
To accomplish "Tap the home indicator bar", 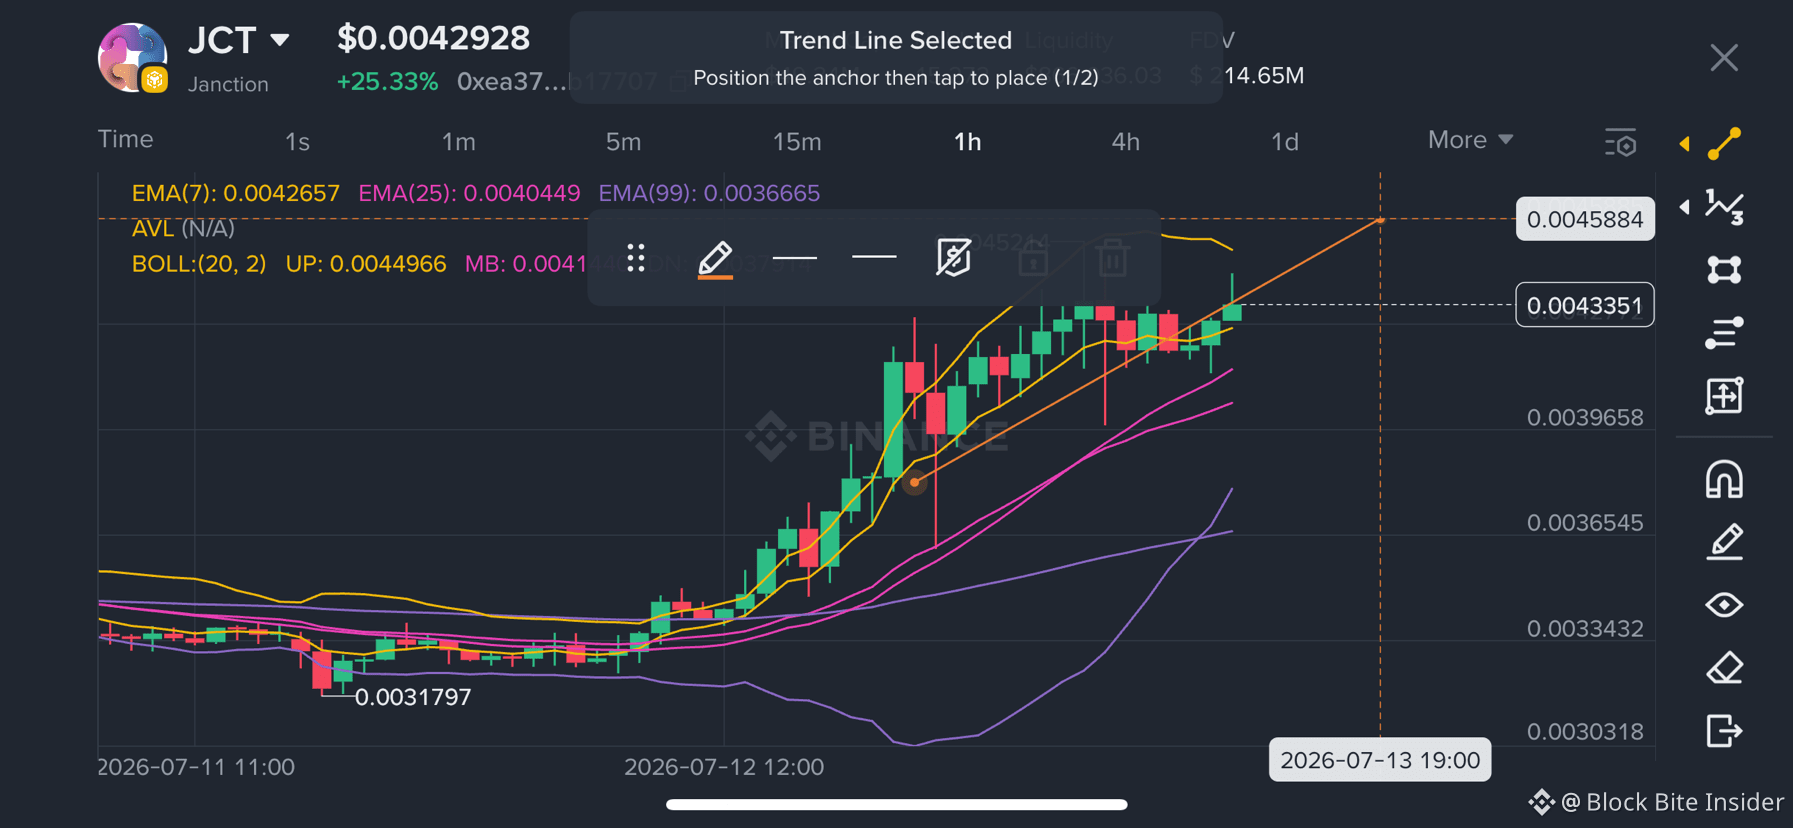I will coord(896,804).
